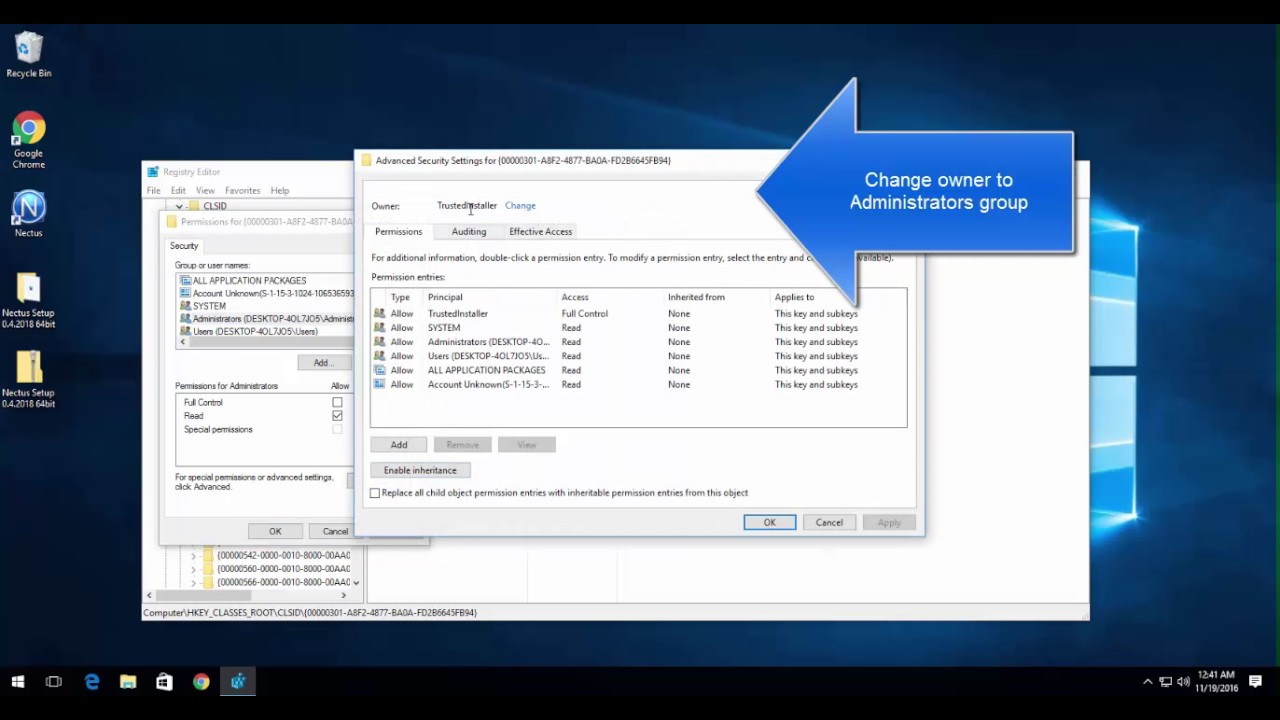
Task: Click the folder icon in Advanced Security title
Action: (366, 160)
